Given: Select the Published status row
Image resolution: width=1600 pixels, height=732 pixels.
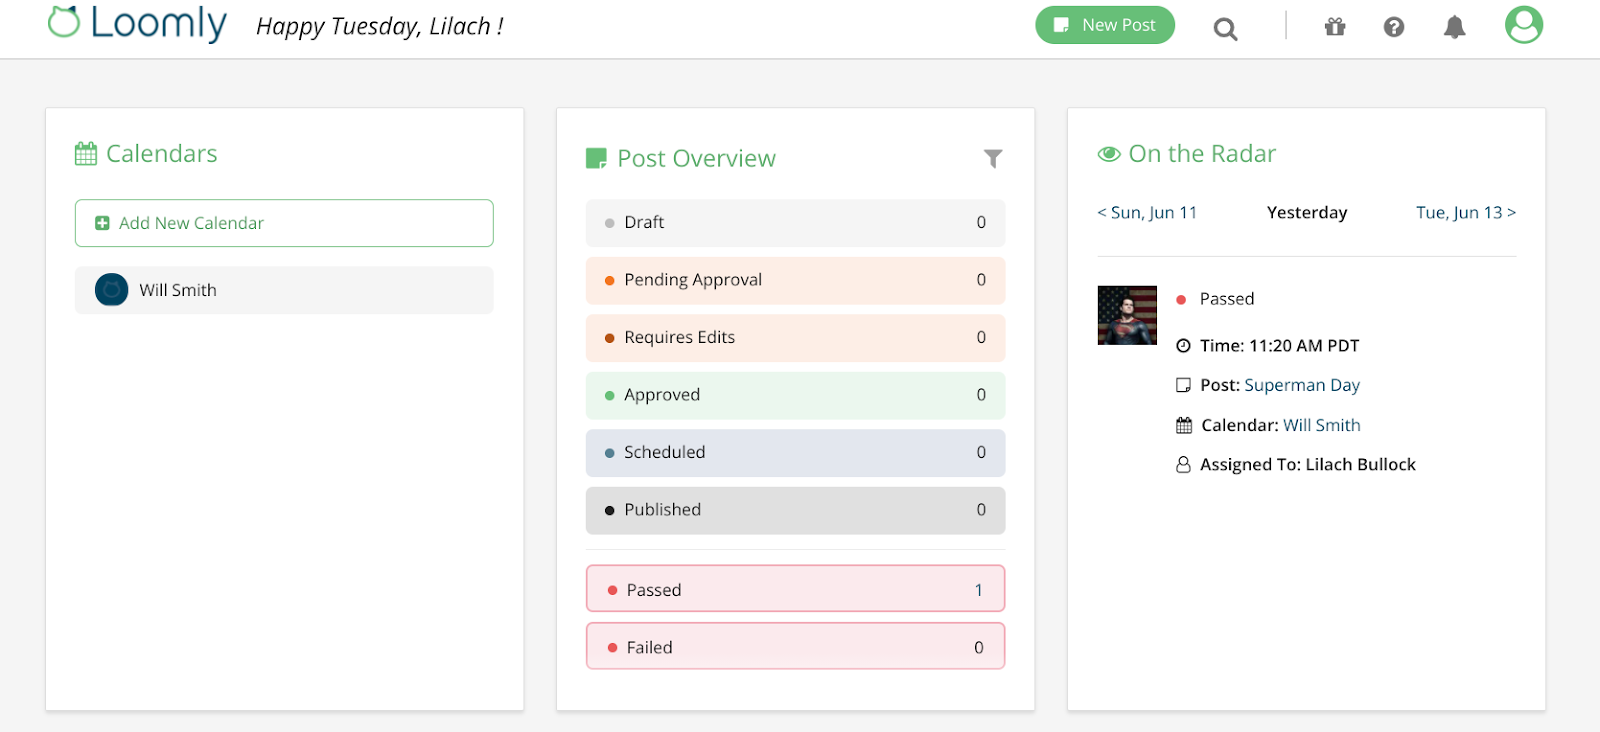Looking at the screenshot, I should tap(795, 510).
